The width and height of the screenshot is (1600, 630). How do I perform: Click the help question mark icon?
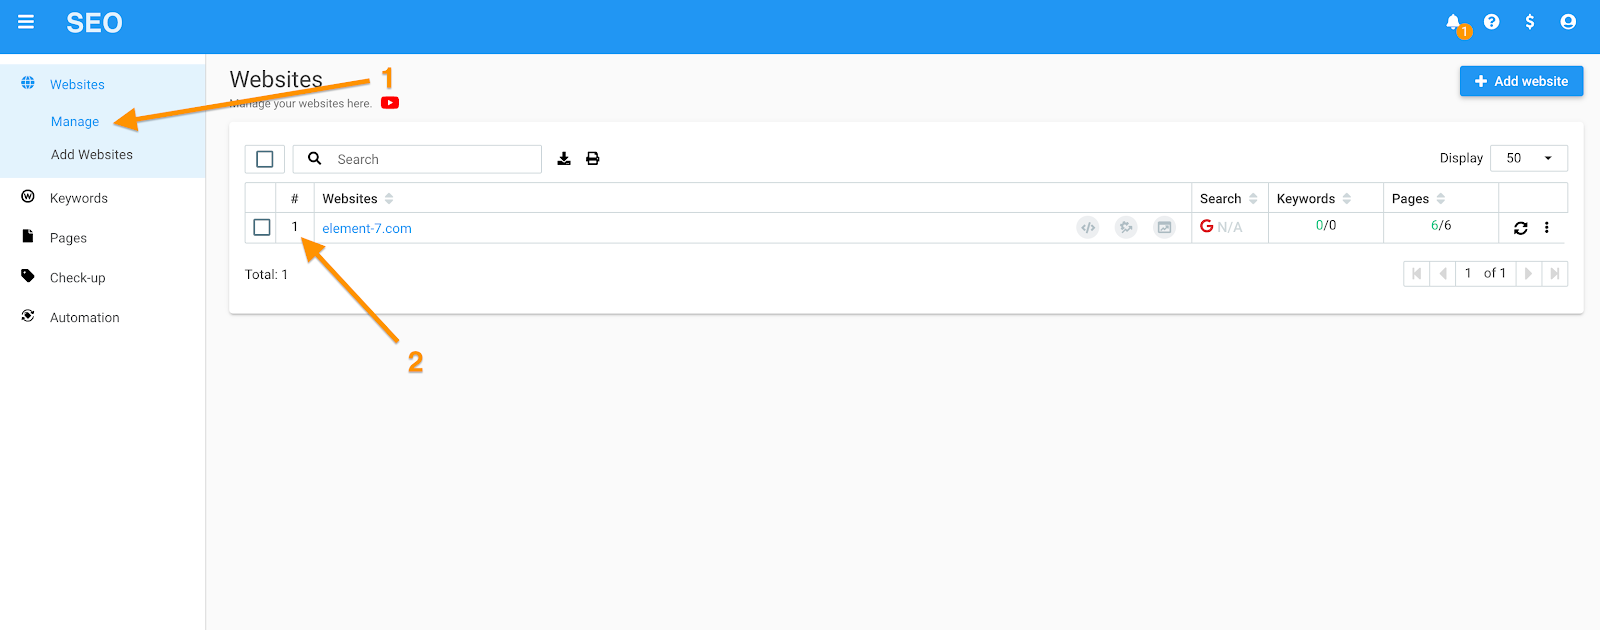1491,22
